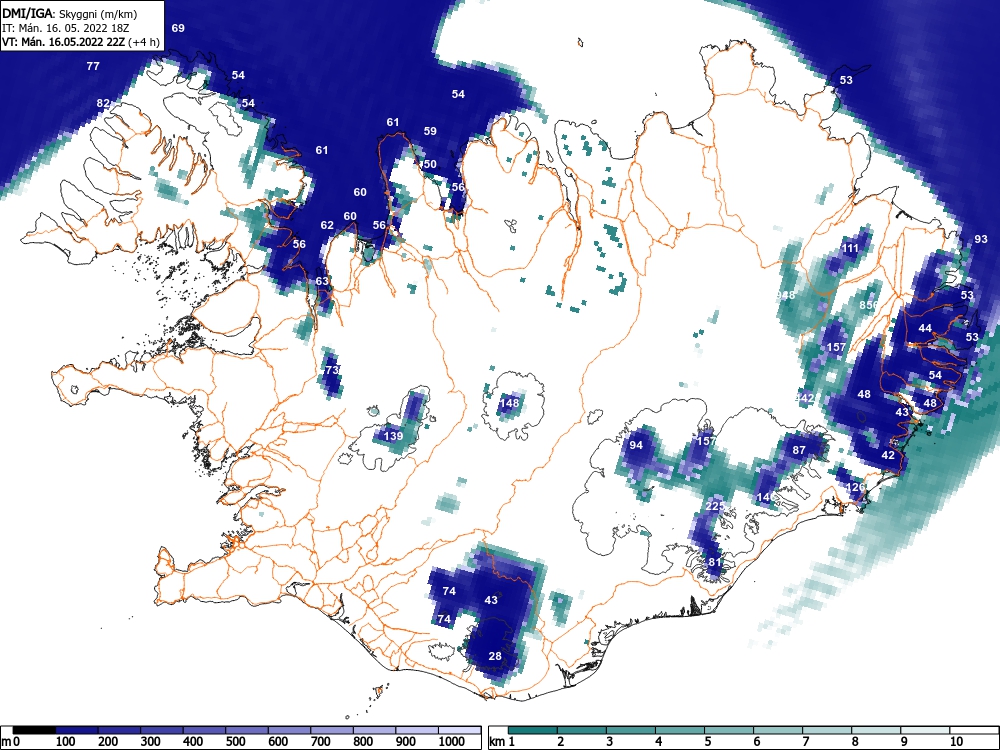Click the visibility value 42 on the map

point(888,455)
